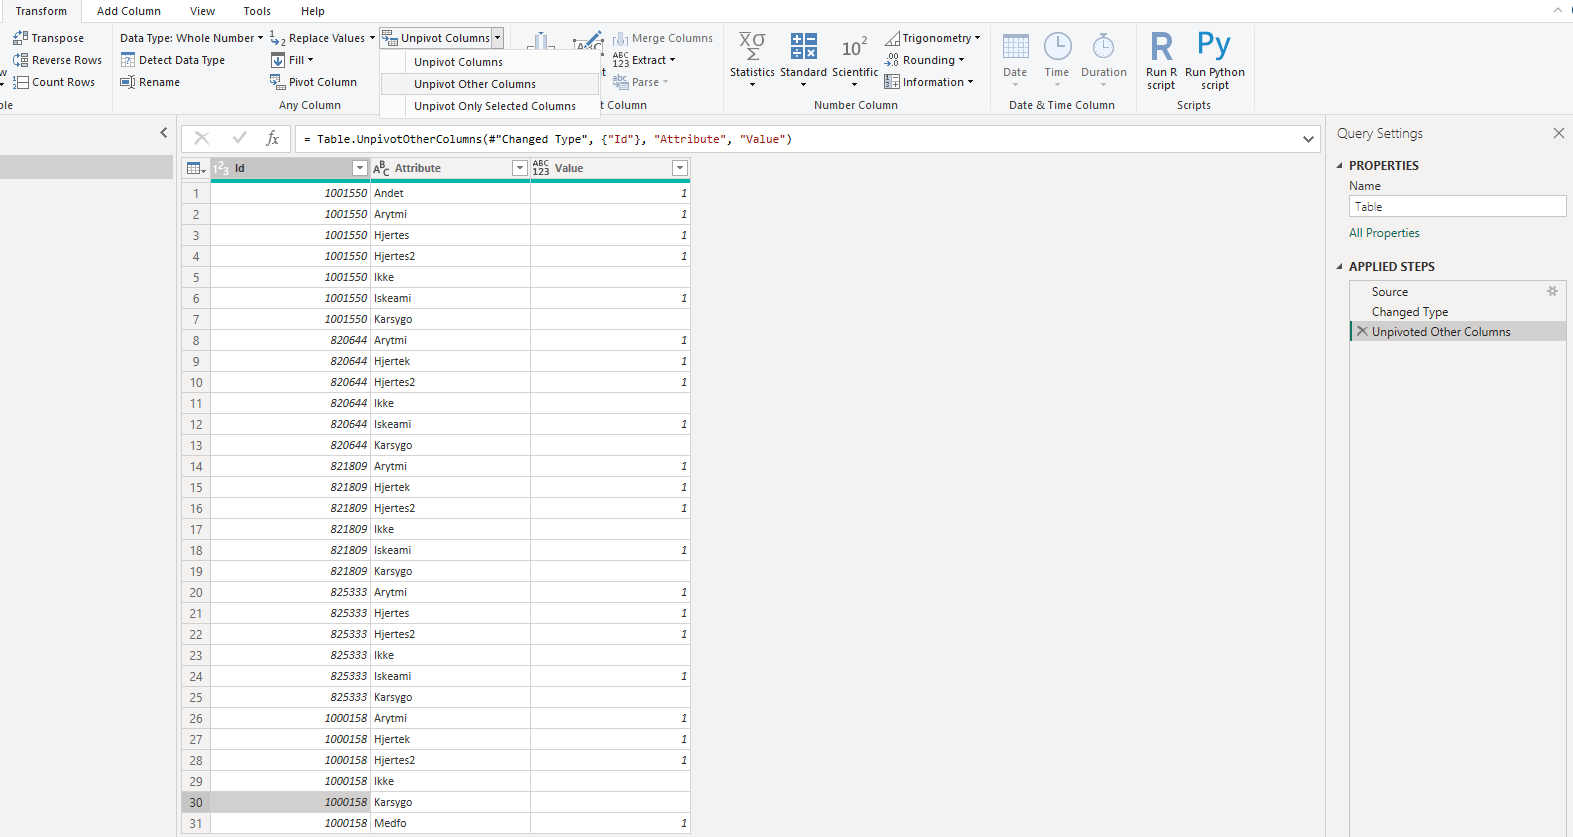Open the table options icon in grid corner
This screenshot has height=837, width=1573.
[196, 168]
